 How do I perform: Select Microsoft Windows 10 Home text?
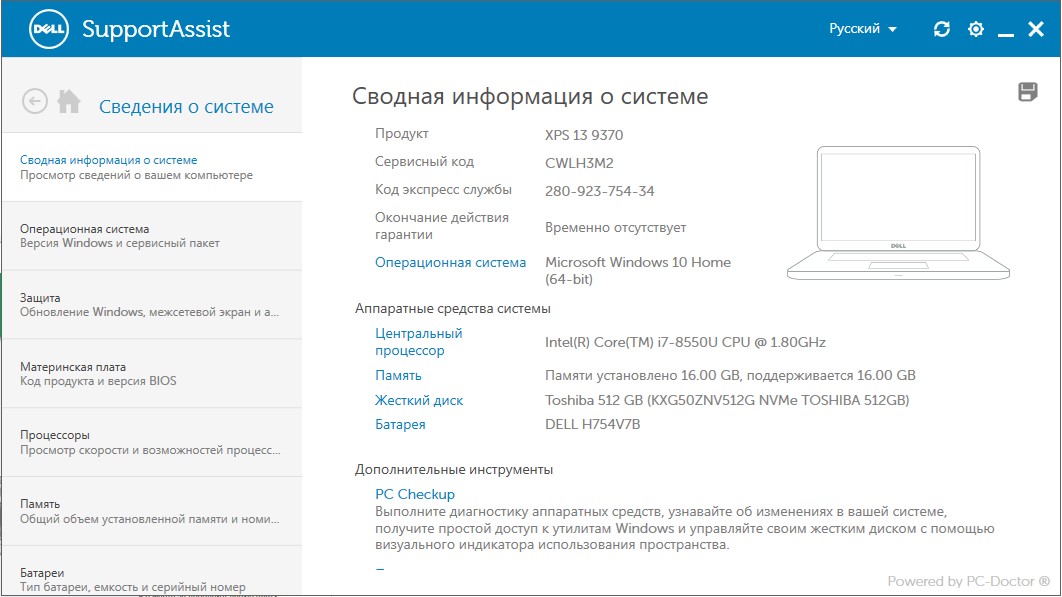[x=638, y=270]
